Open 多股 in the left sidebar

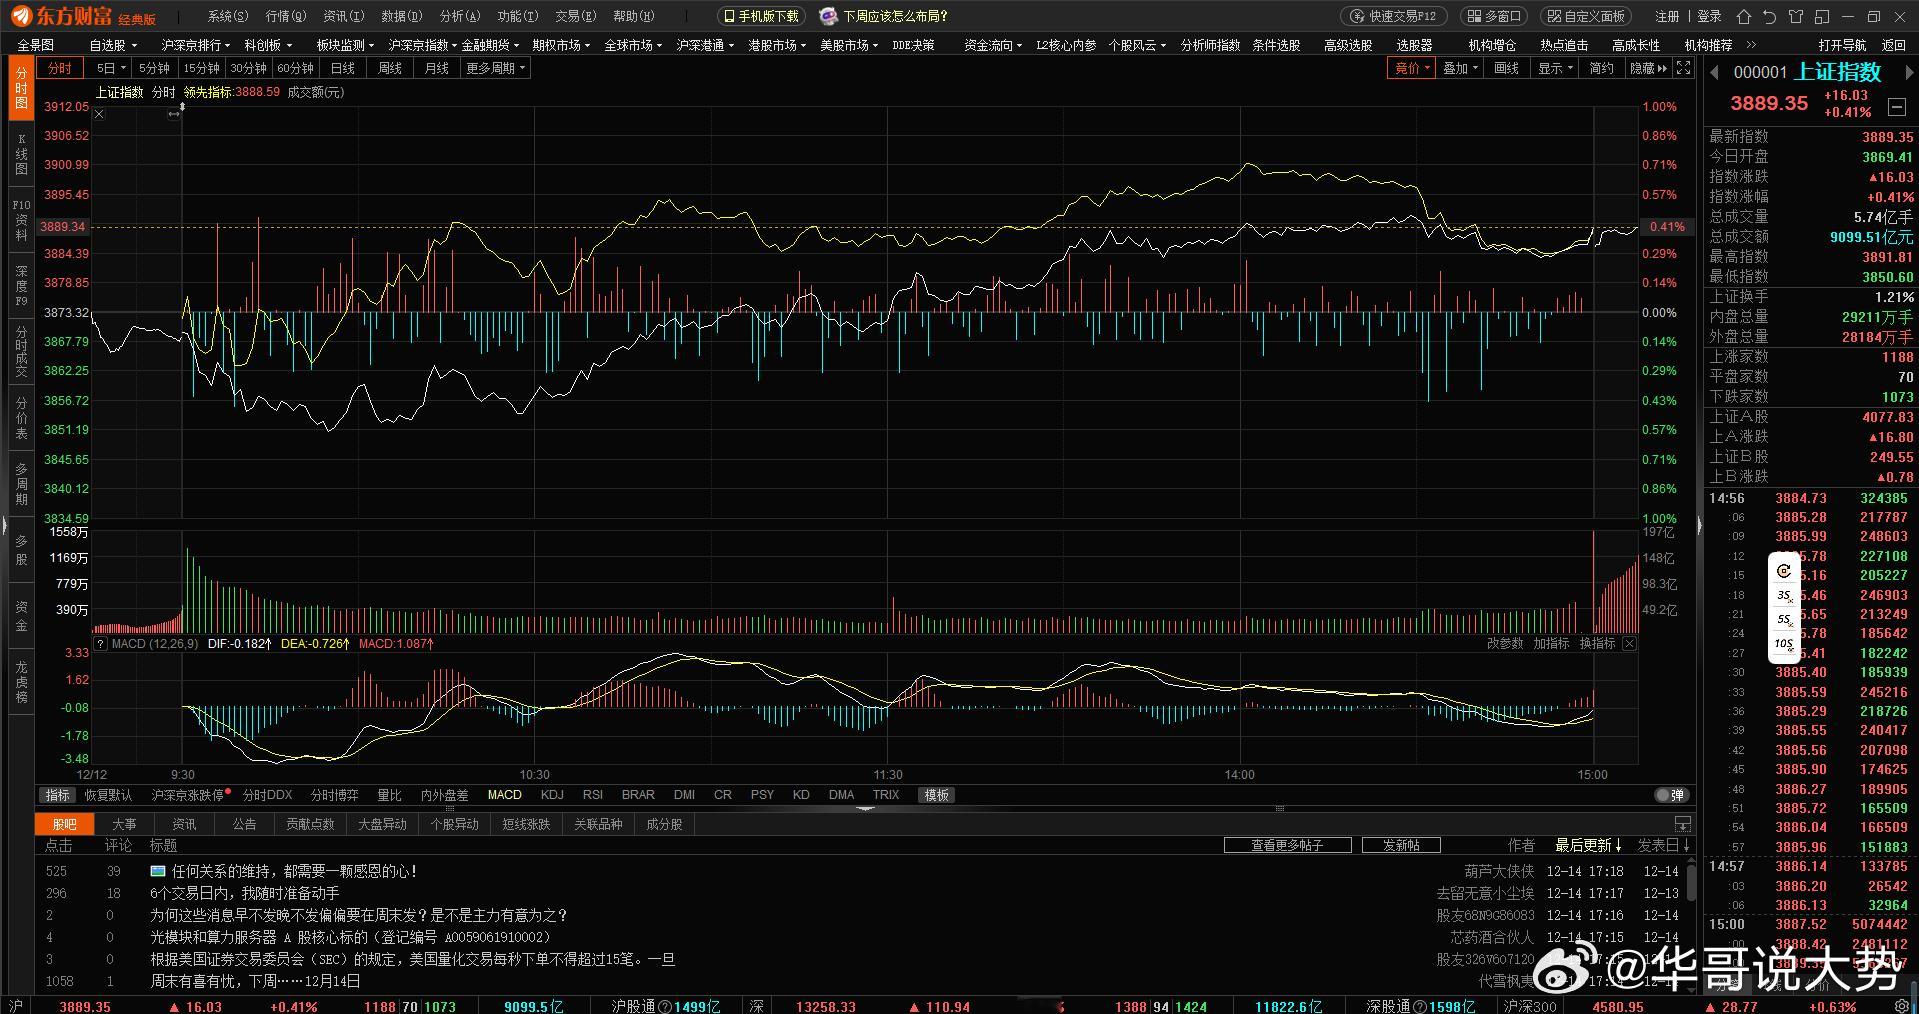coord(21,550)
